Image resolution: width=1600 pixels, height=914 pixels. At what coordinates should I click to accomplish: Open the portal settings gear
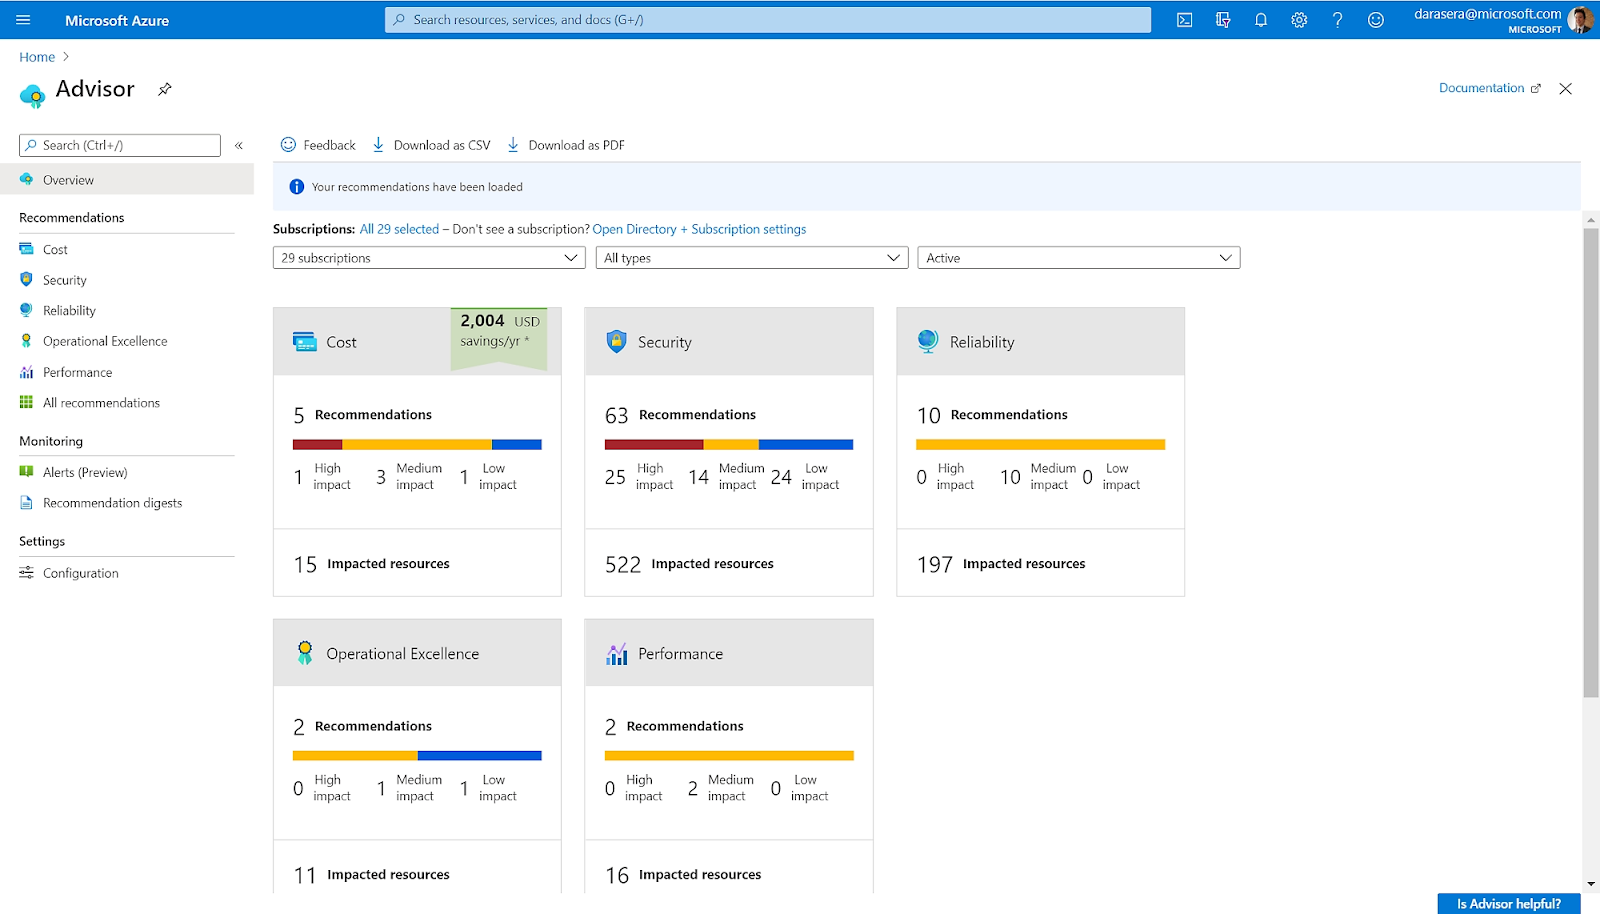[1299, 19]
